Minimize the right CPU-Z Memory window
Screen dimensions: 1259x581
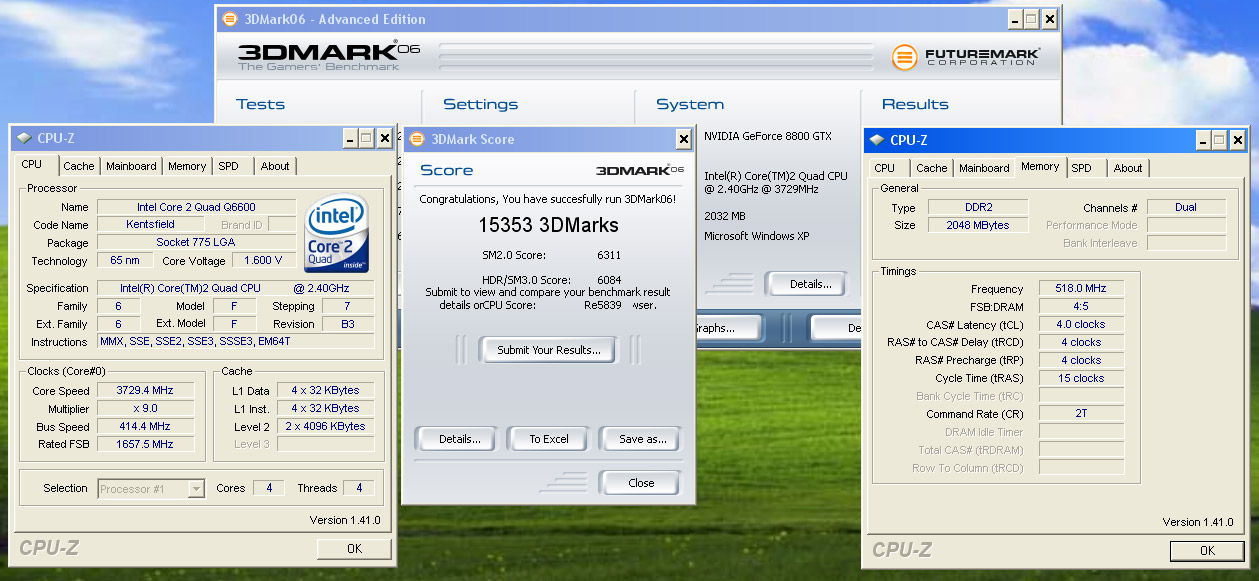click(1203, 140)
